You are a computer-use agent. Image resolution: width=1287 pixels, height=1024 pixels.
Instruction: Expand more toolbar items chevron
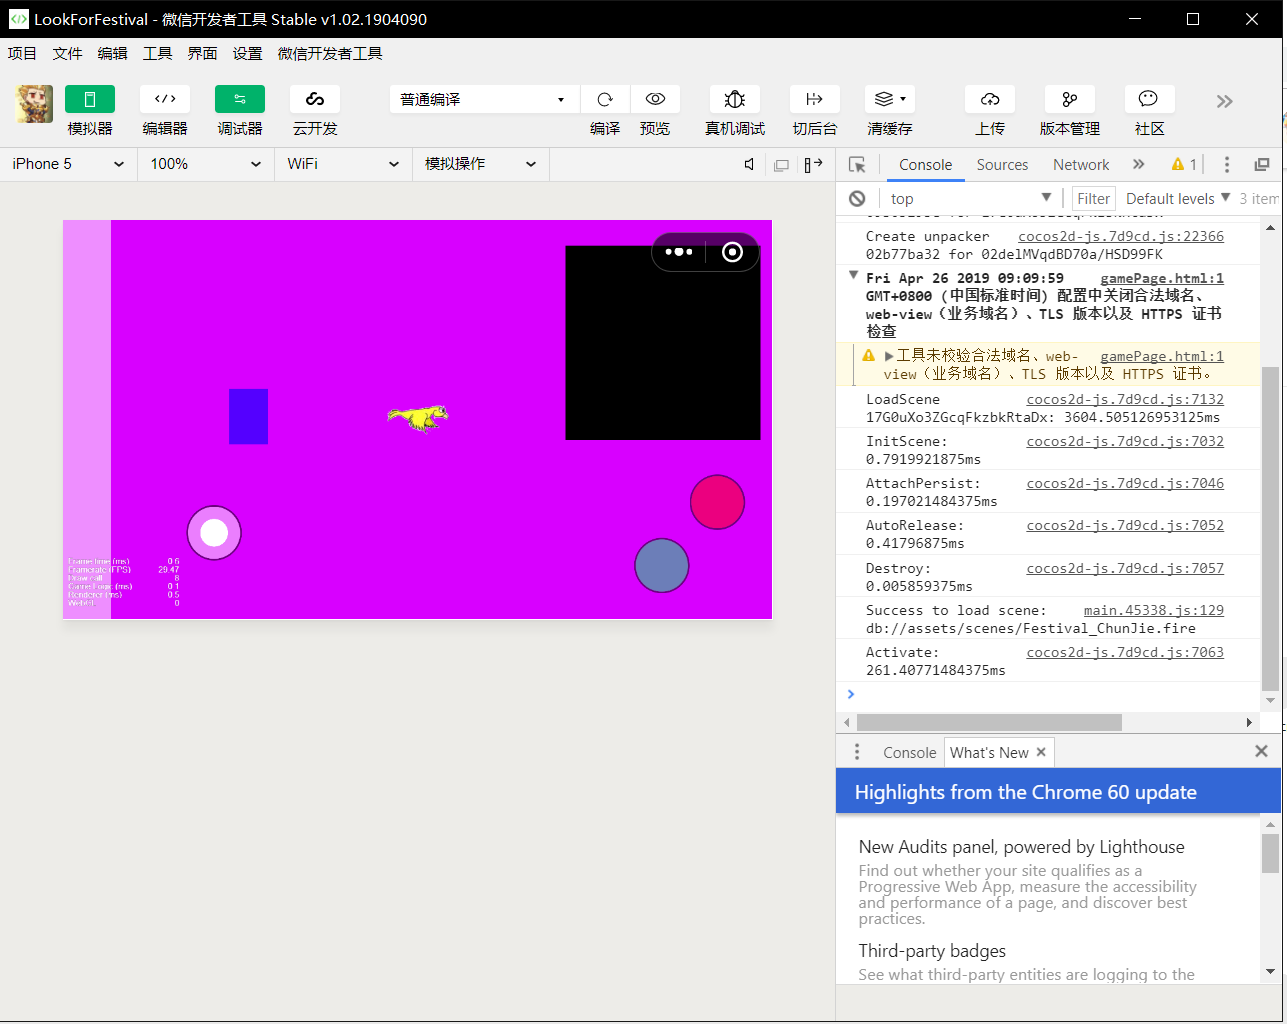[x=1225, y=101]
